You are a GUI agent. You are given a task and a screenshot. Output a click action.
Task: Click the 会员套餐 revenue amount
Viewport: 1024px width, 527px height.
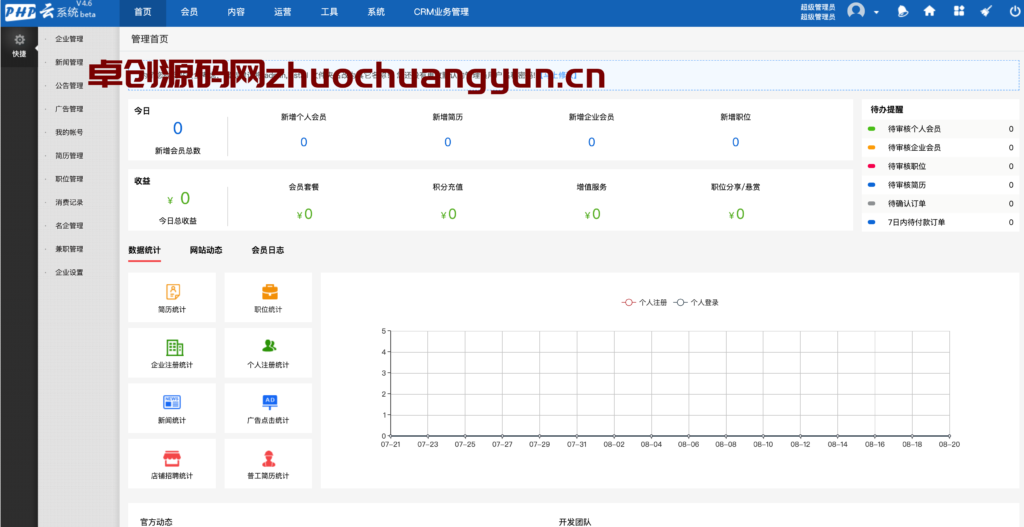click(x=304, y=214)
